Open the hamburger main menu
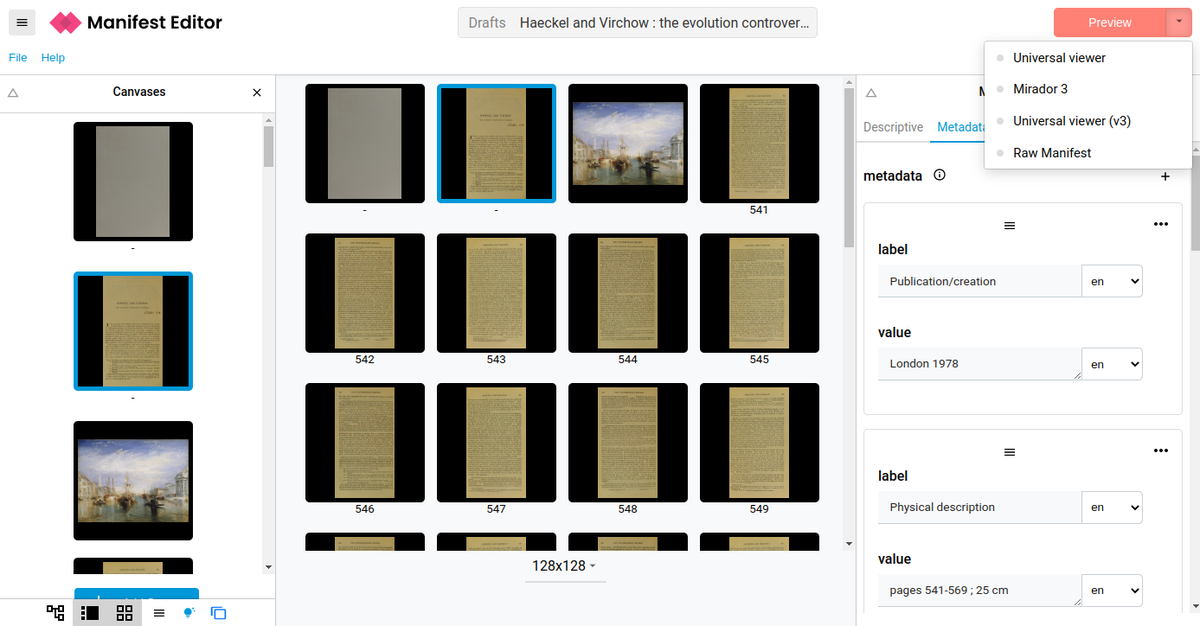This screenshot has height=626, width=1200. point(22,22)
